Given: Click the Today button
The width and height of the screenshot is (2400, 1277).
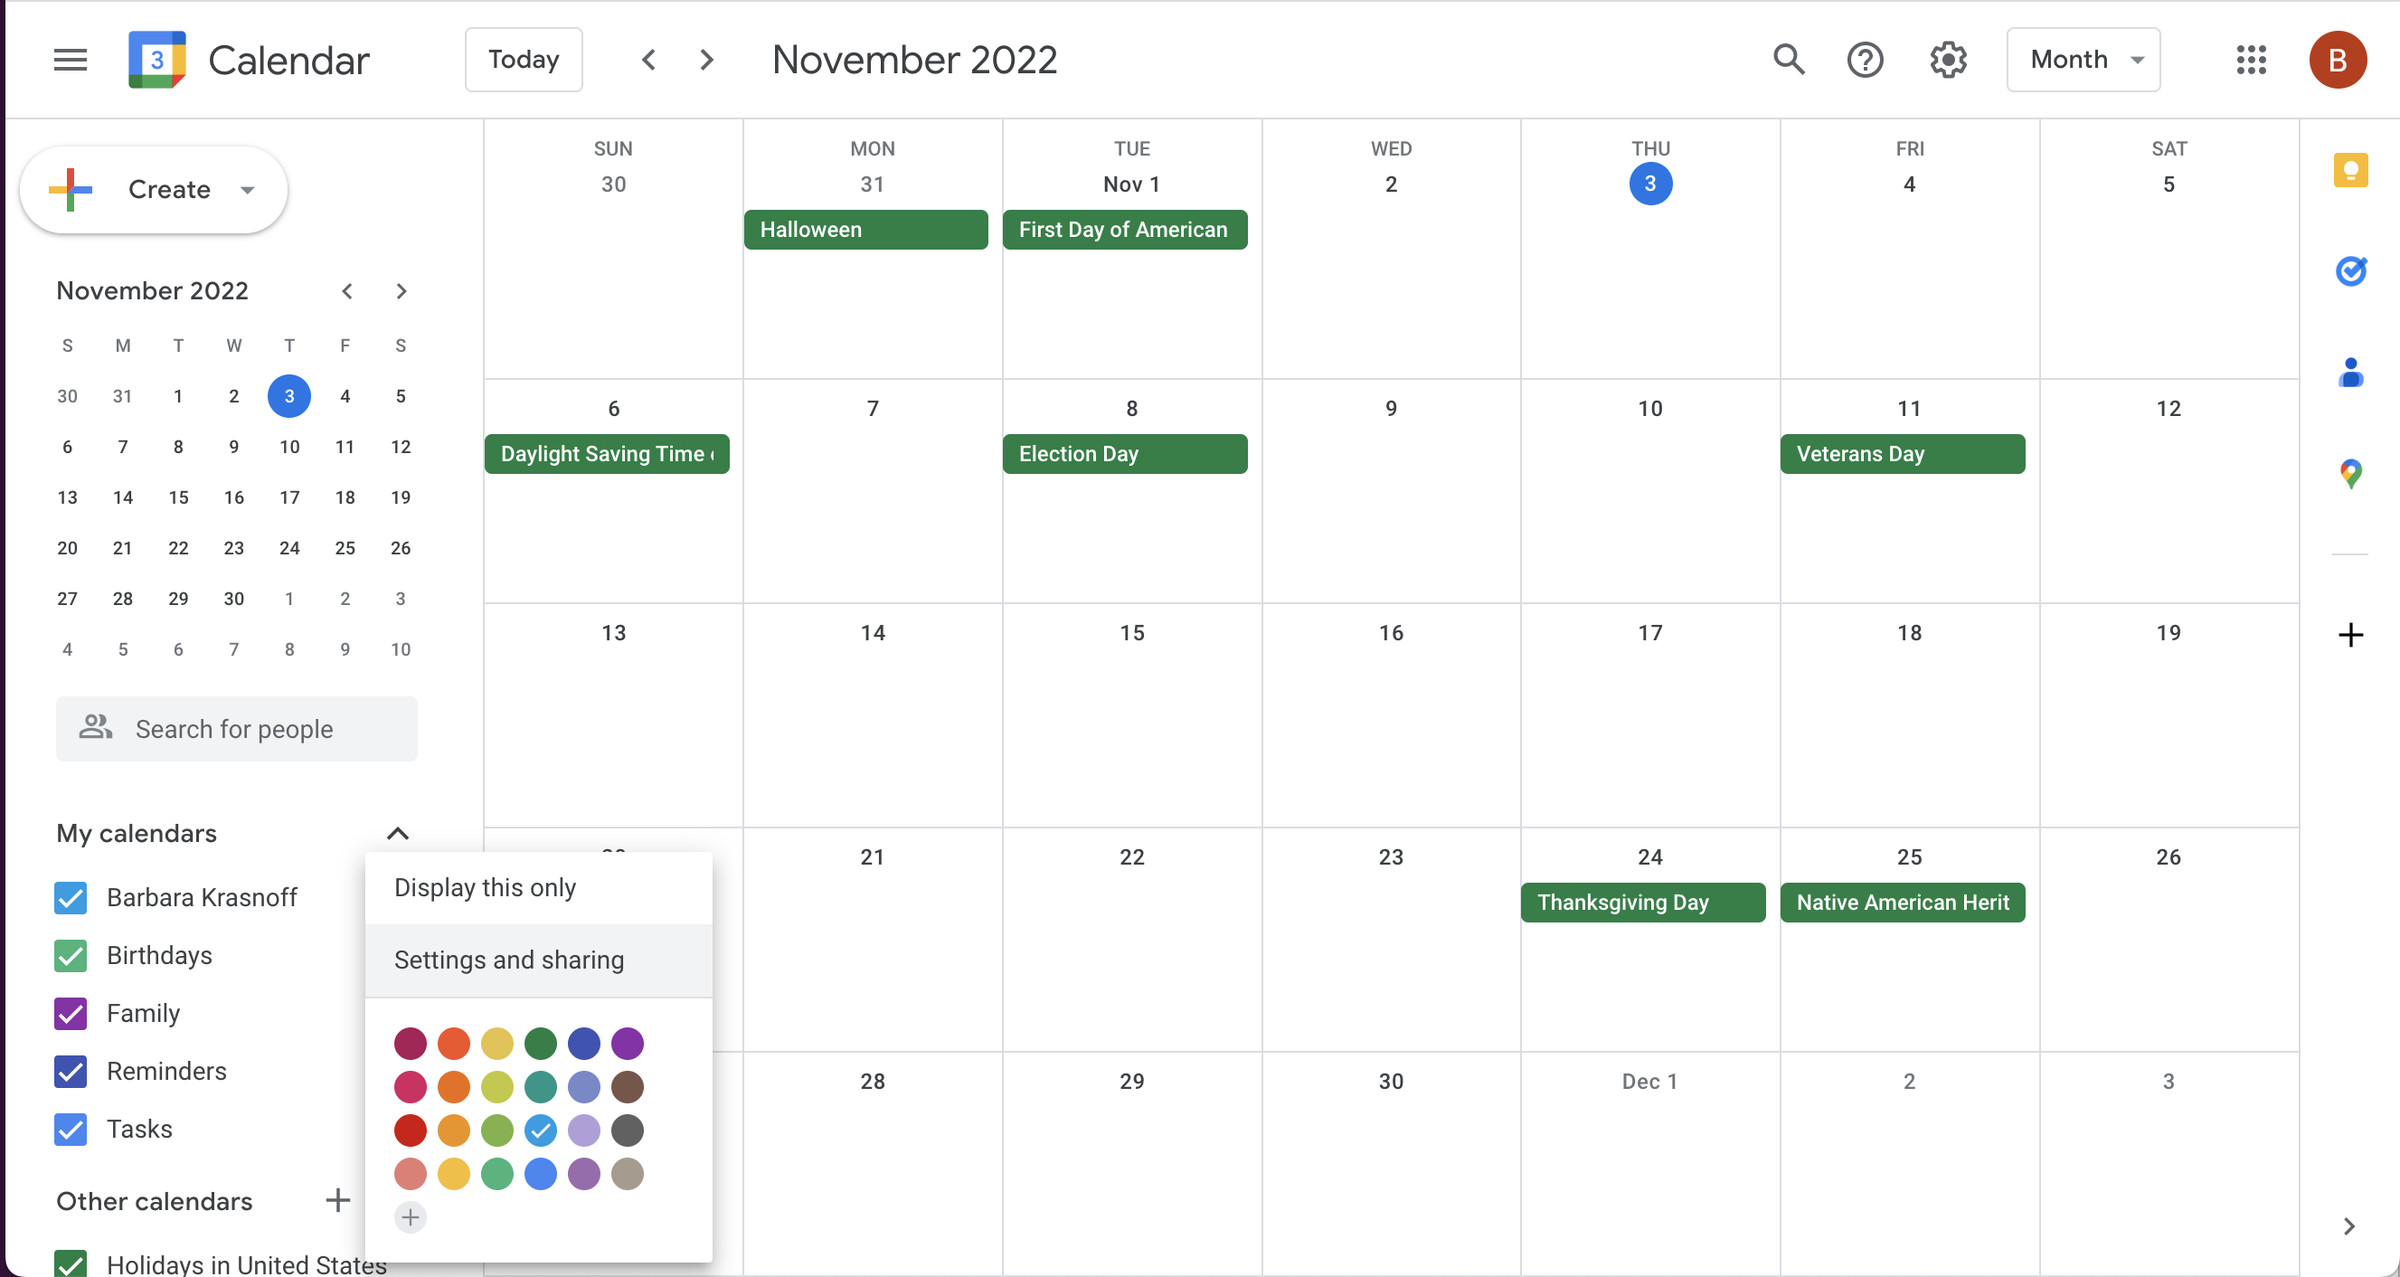Looking at the screenshot, I should pyautogui.click(x=522, y=59).
